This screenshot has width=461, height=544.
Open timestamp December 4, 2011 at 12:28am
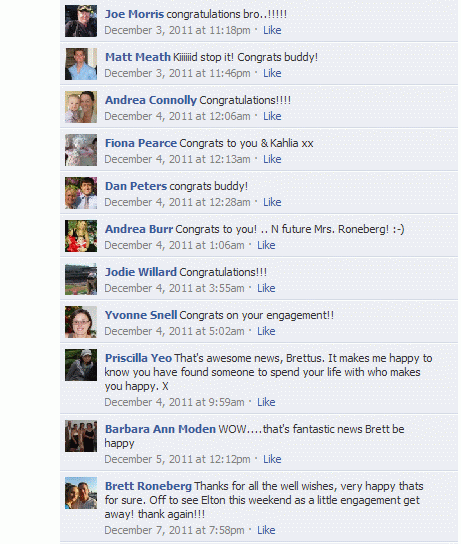[177, 202]
